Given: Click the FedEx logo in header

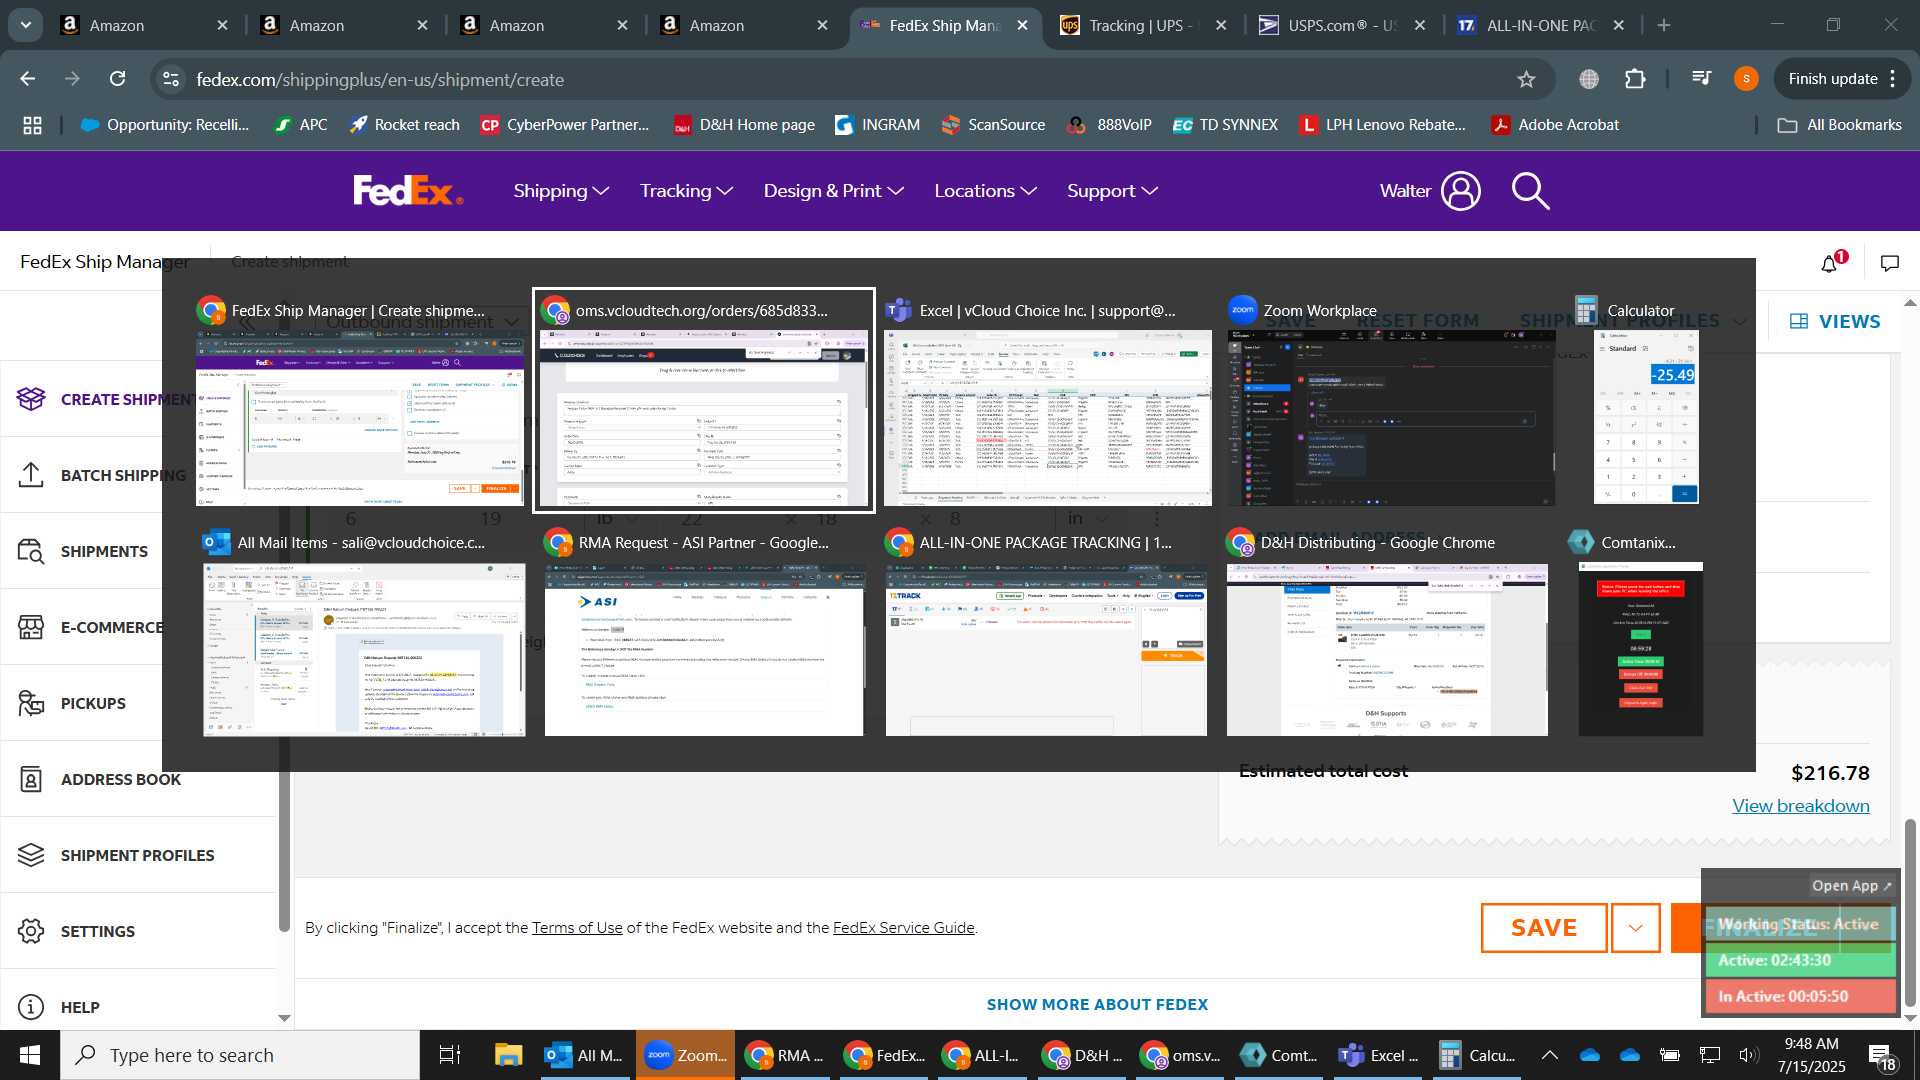Looking at the screenshot, I should coord(408,190).
